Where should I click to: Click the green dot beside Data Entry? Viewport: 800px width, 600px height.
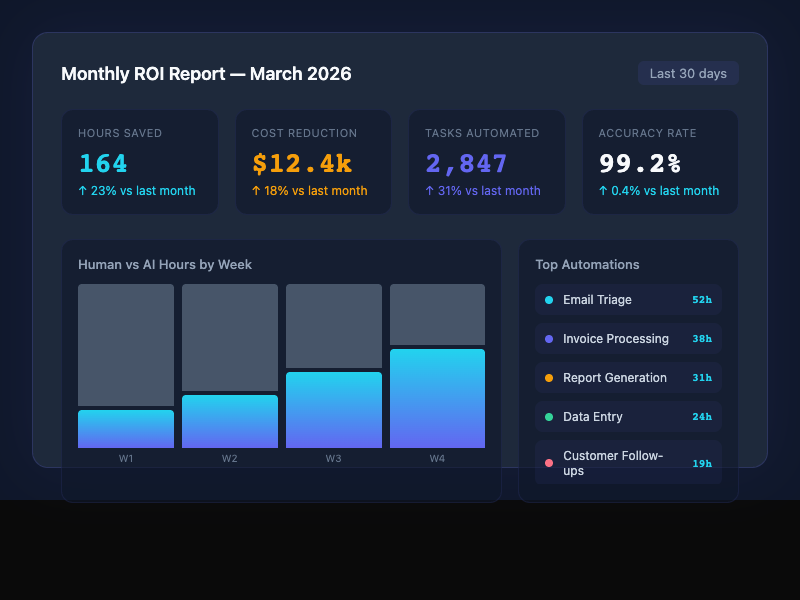point(549,417)
